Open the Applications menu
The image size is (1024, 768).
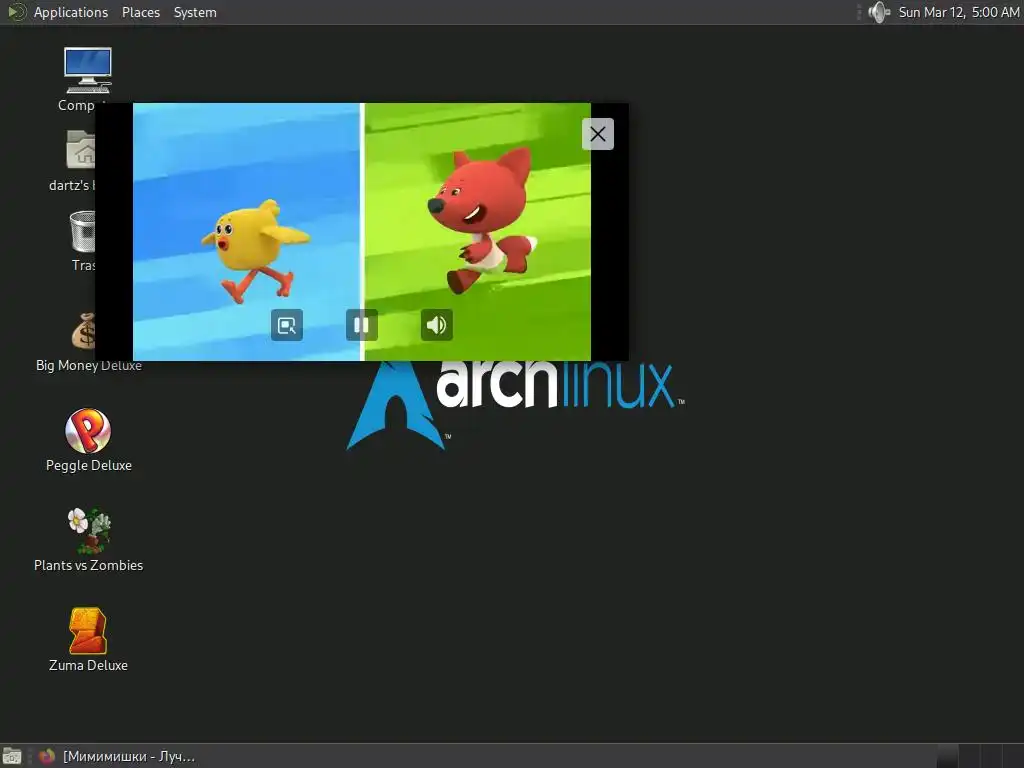click(71, 12)
